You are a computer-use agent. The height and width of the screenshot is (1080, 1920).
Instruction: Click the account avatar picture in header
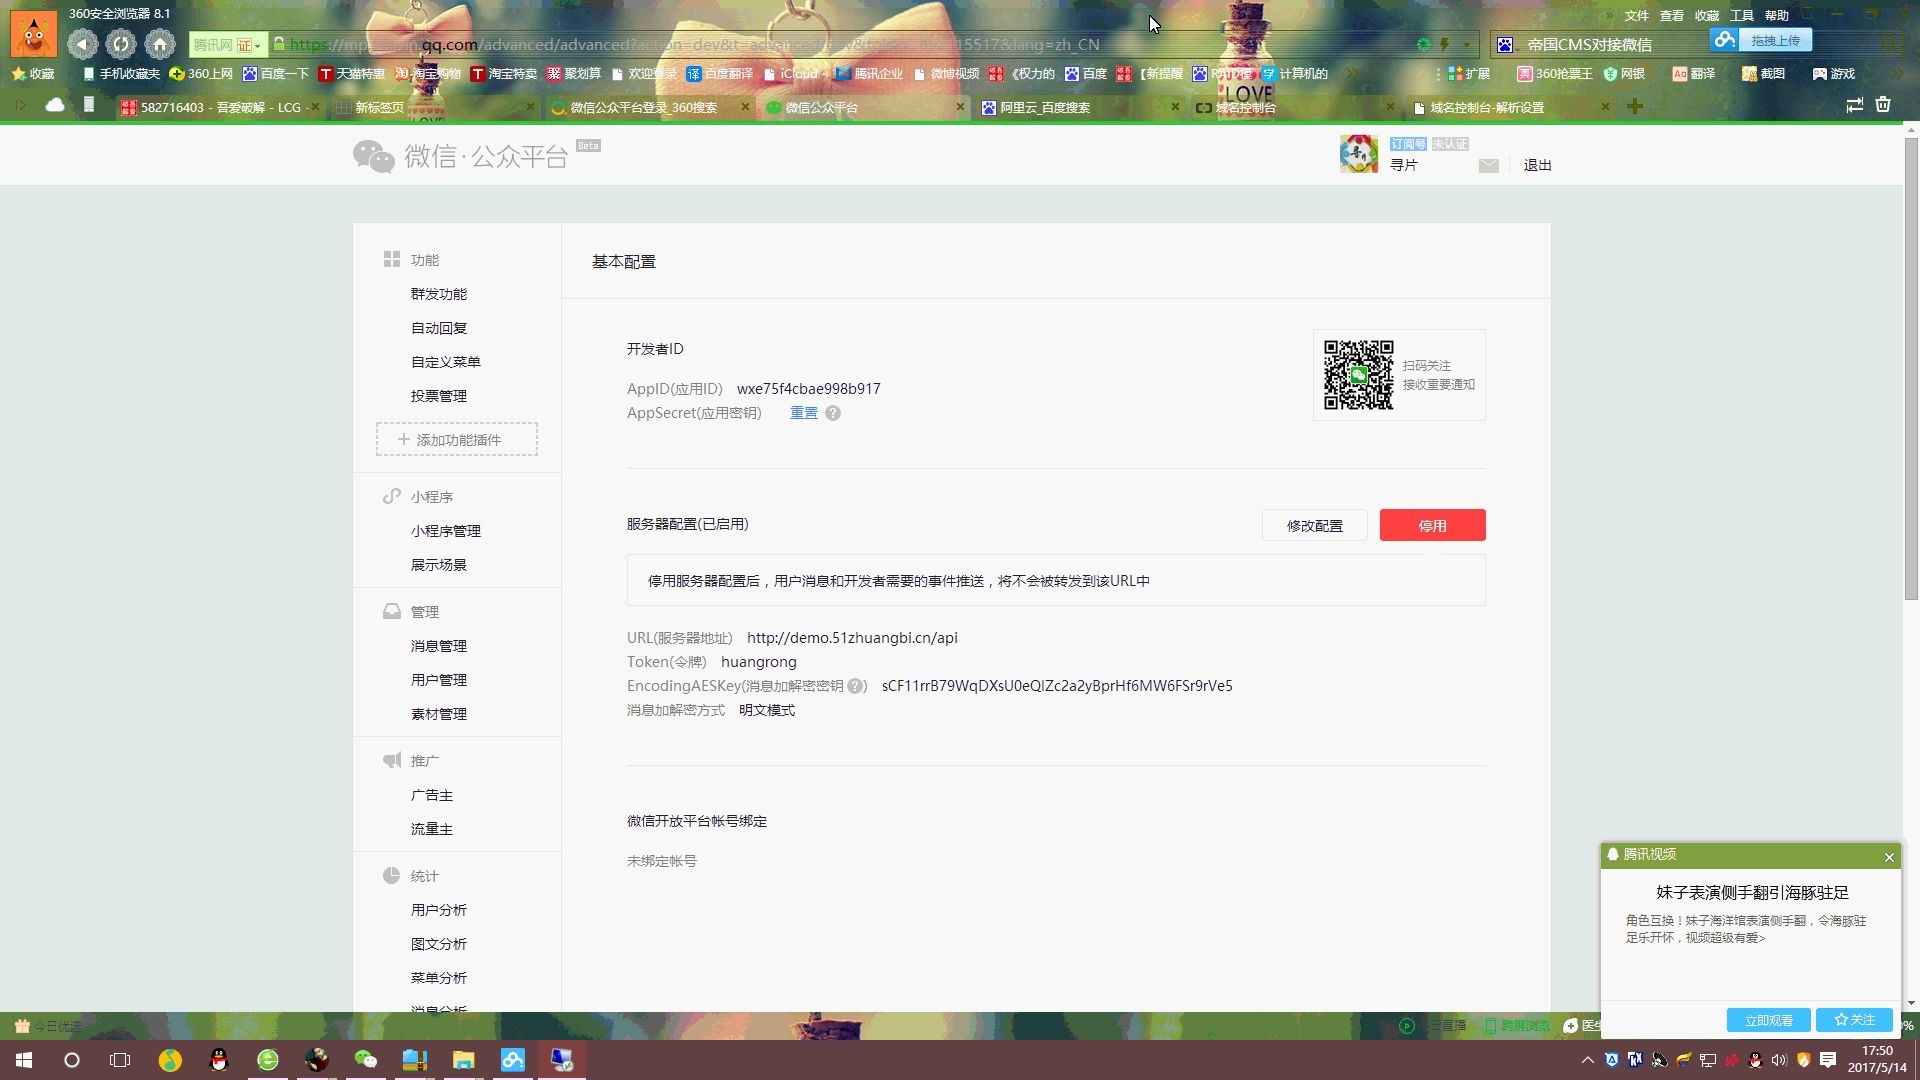[x=1359, y=154]
